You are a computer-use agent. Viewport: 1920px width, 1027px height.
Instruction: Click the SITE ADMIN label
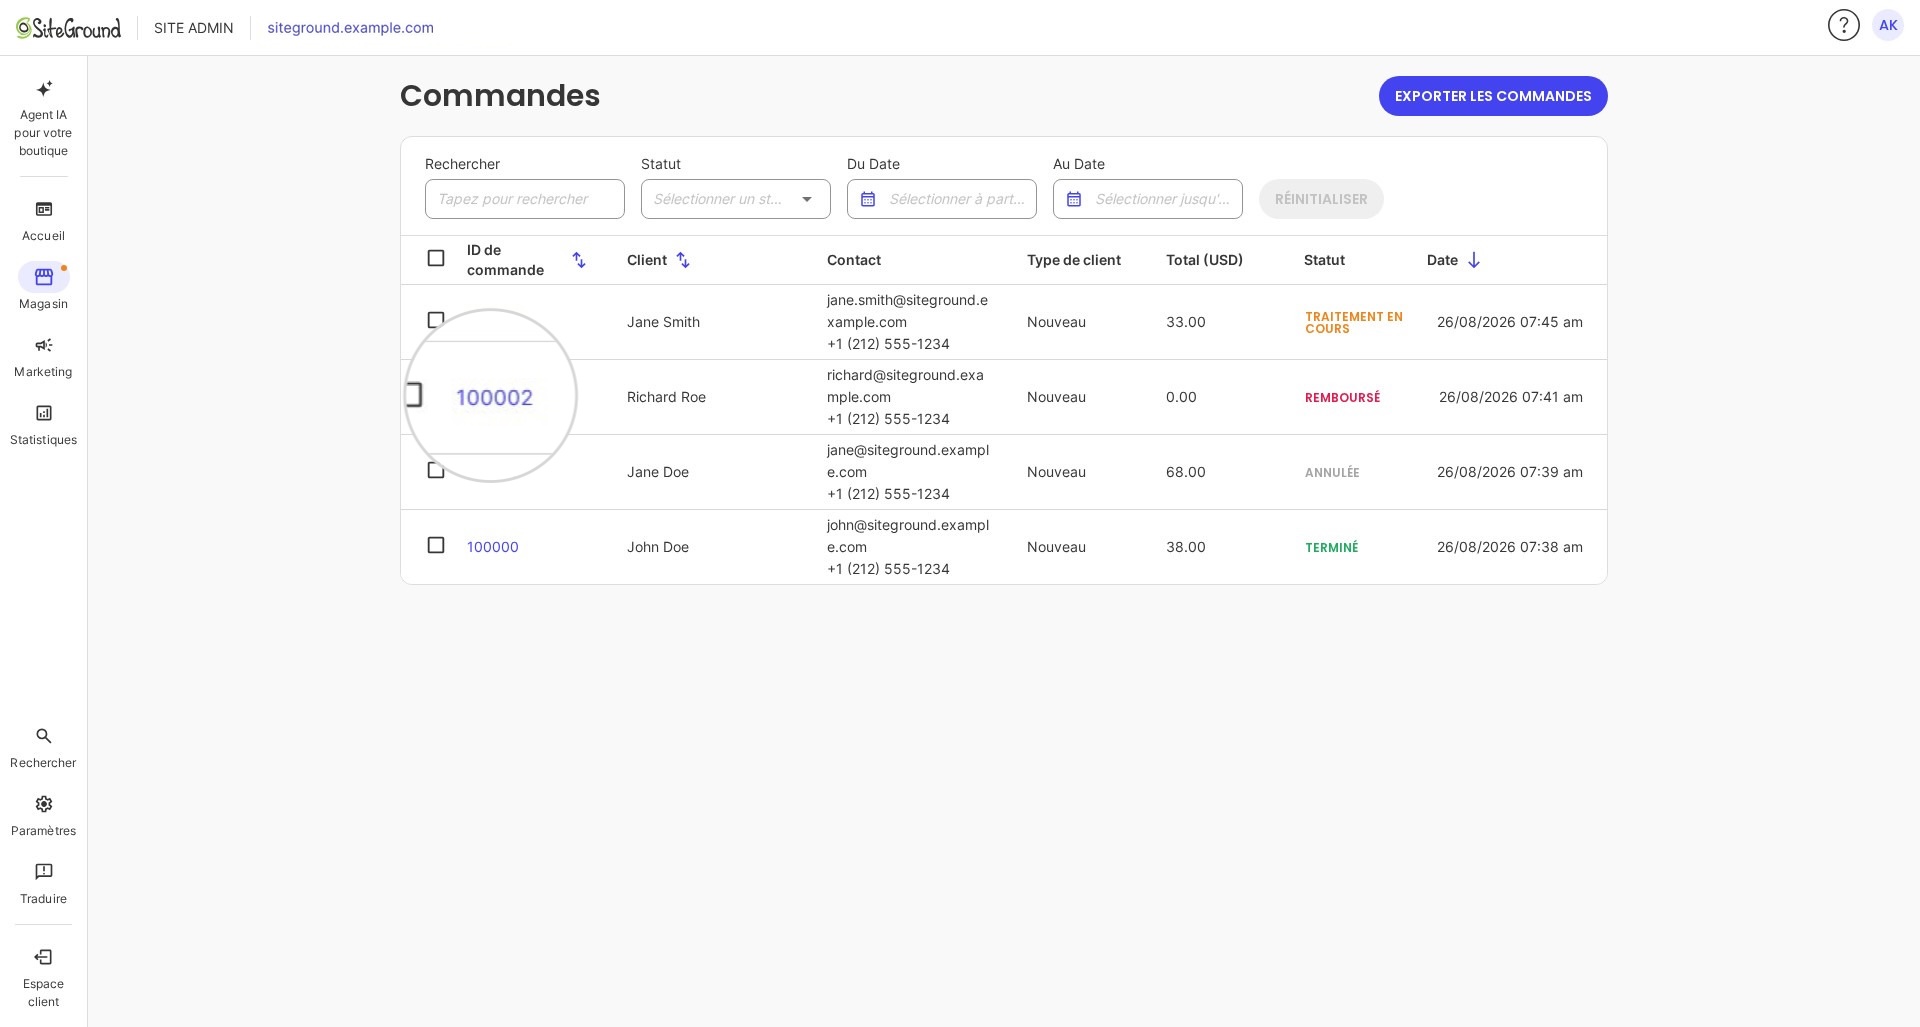coord(194,28)
